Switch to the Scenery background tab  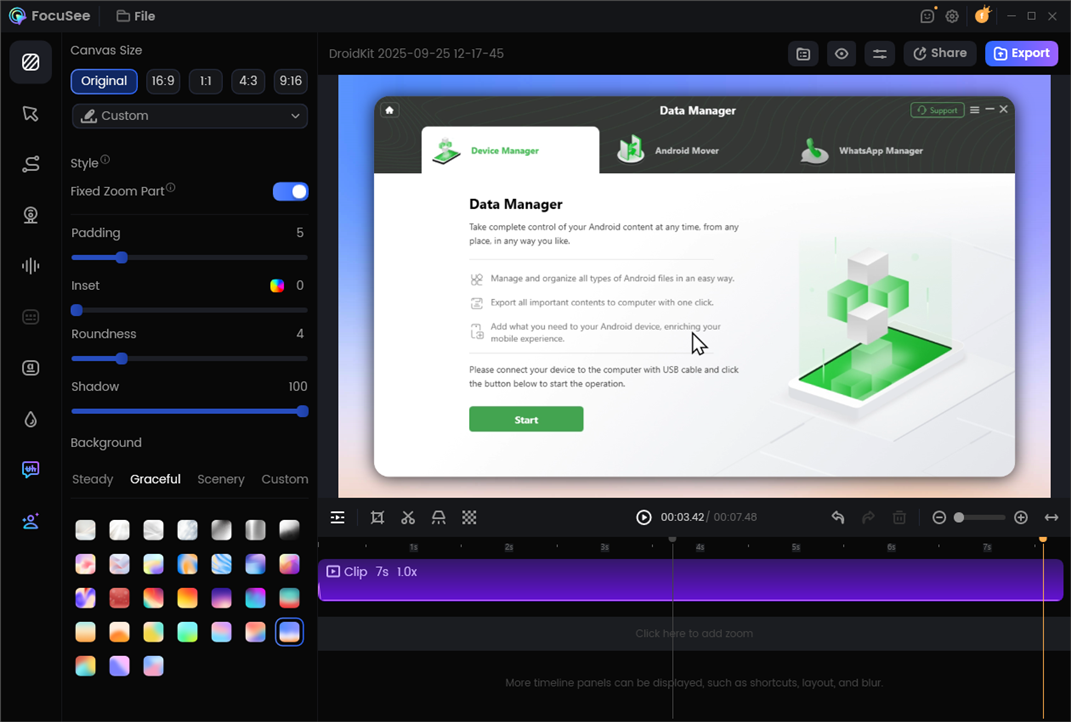click(x=220, y=479)
